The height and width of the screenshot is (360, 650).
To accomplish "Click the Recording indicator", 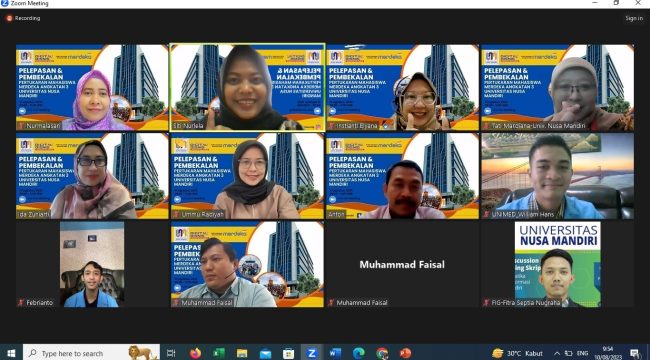I will 23,18.
